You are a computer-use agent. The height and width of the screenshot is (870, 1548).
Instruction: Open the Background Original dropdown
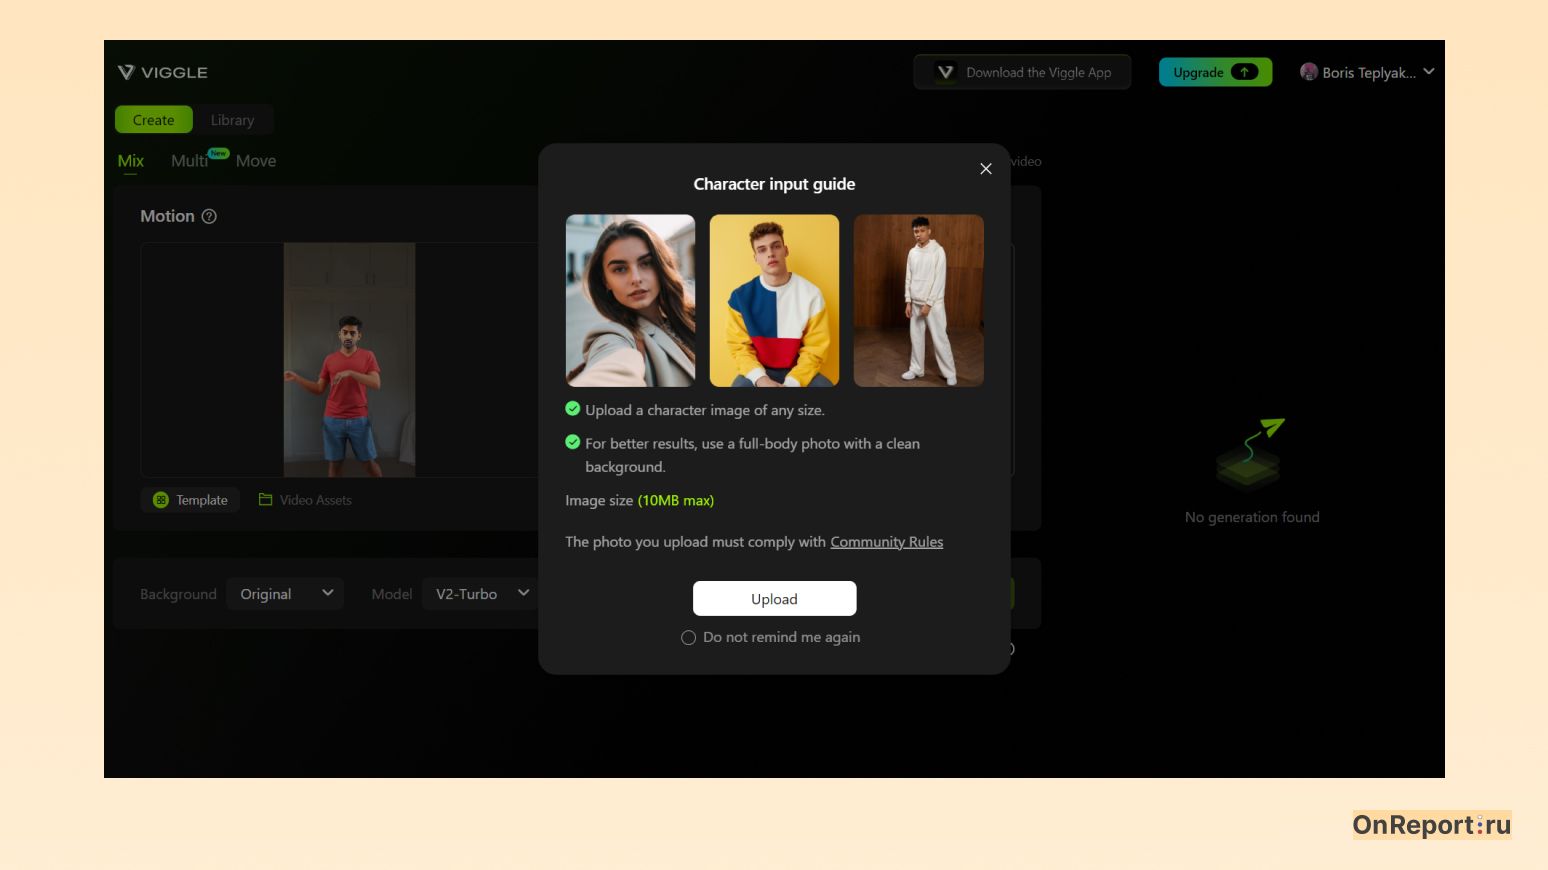[x=285, y=594]
